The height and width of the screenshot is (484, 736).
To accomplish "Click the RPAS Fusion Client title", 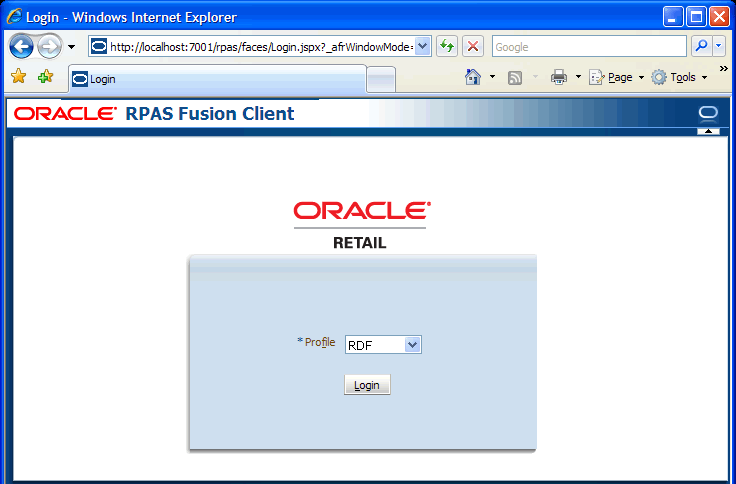I will [x=210, y=114].
